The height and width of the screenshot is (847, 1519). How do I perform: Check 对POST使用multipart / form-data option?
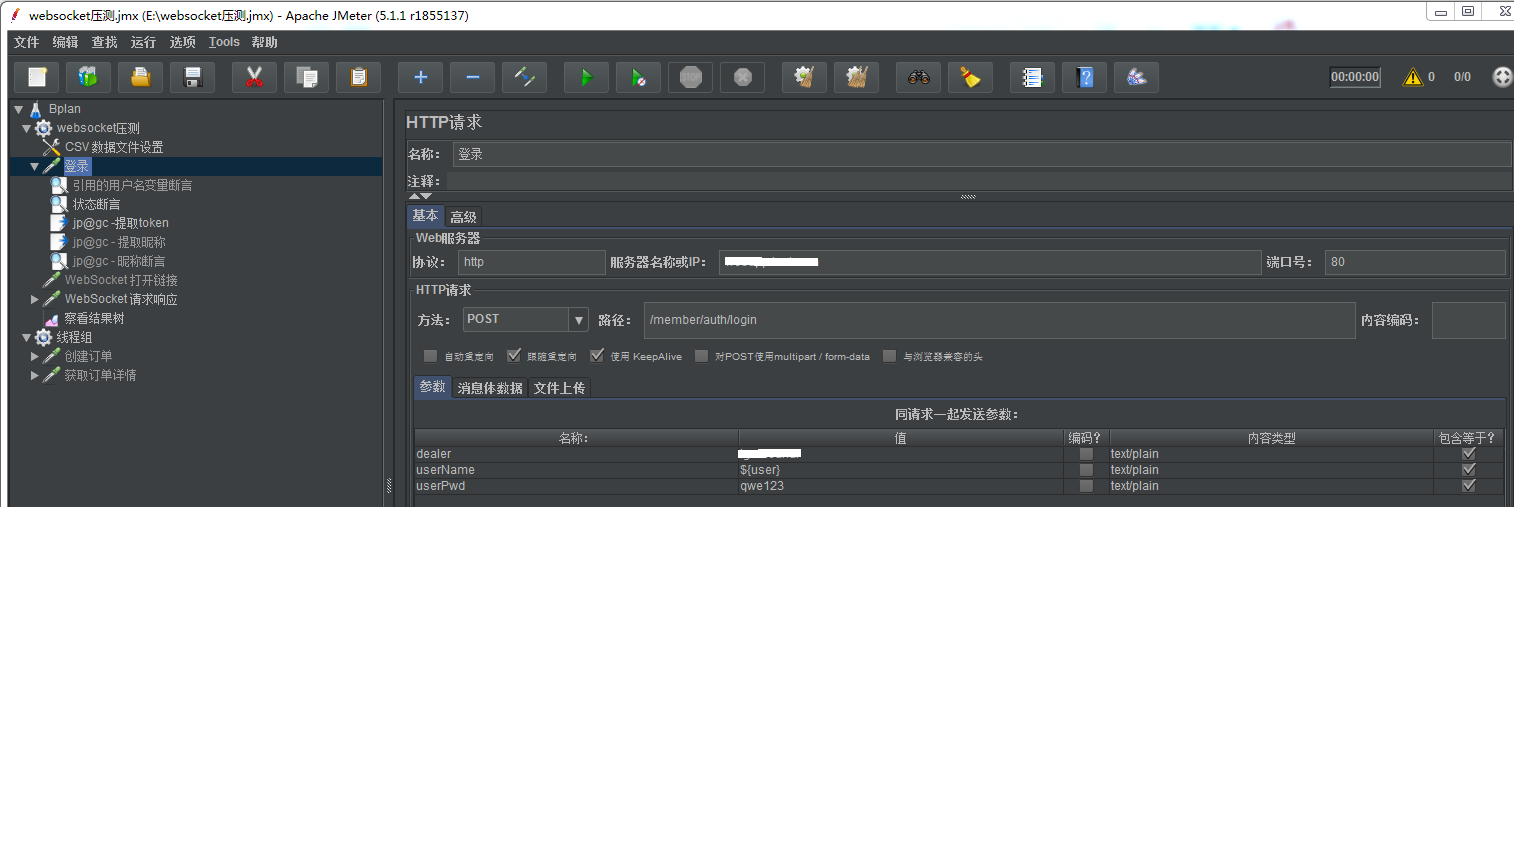[701, 356]
